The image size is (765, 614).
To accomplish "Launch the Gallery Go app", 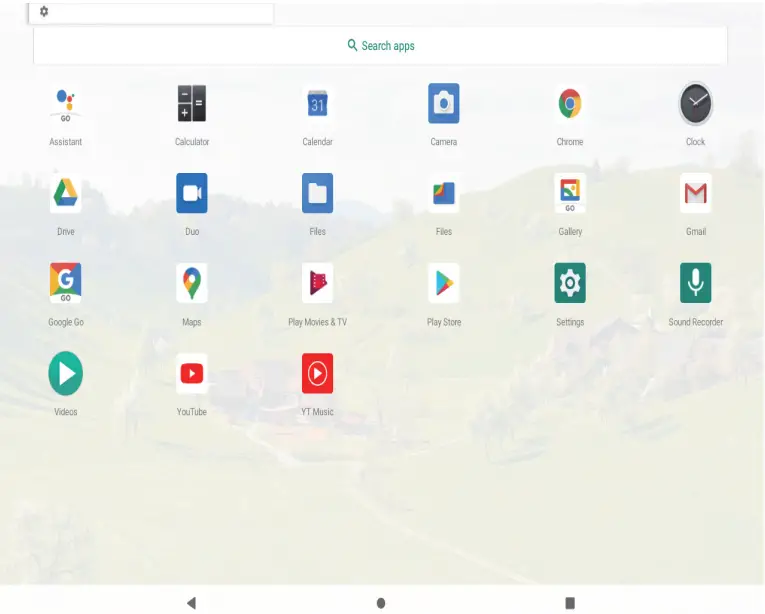I will tap(570, 193).
